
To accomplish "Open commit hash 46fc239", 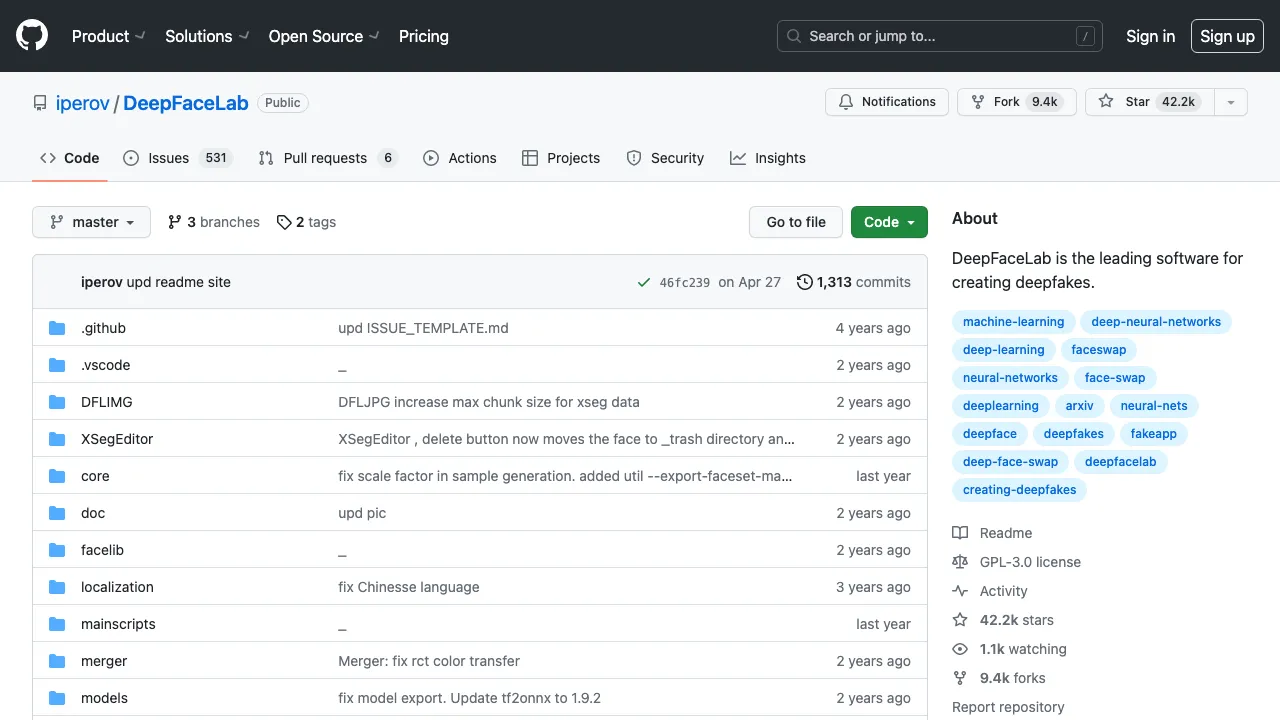I will 685,282.
